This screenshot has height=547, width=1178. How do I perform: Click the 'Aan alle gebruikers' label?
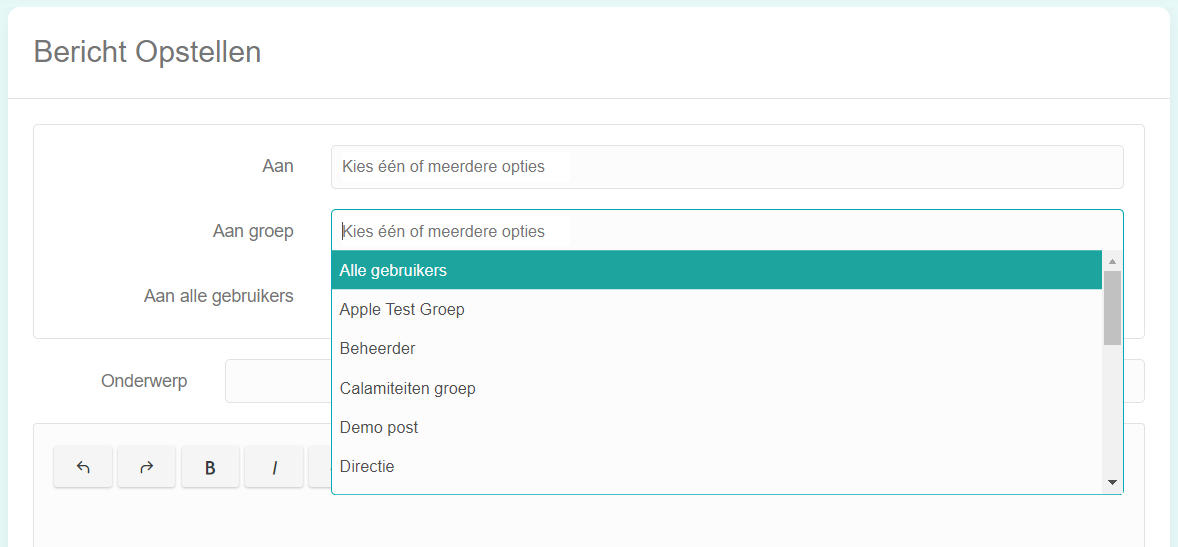pyautogui.click(x=219, y=296)
